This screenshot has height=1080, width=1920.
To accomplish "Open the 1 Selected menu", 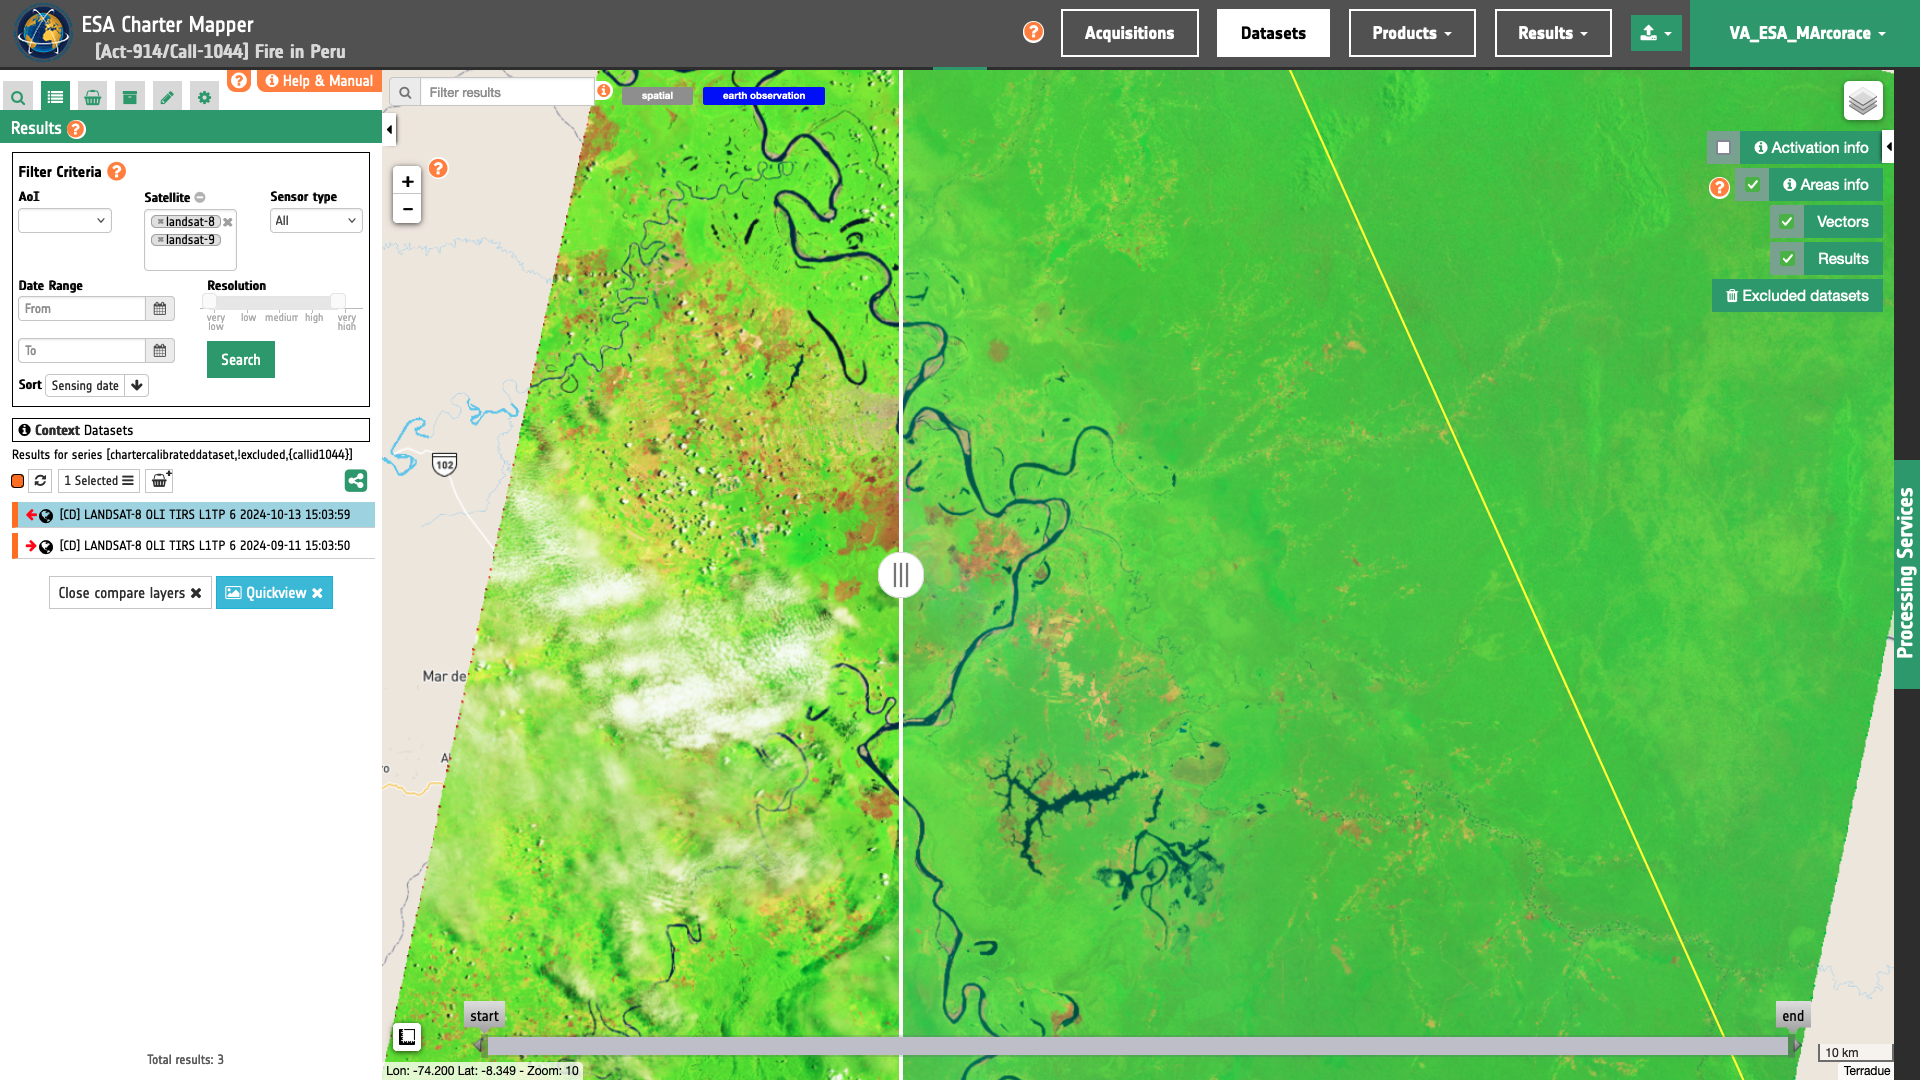I will coord(99,481).
